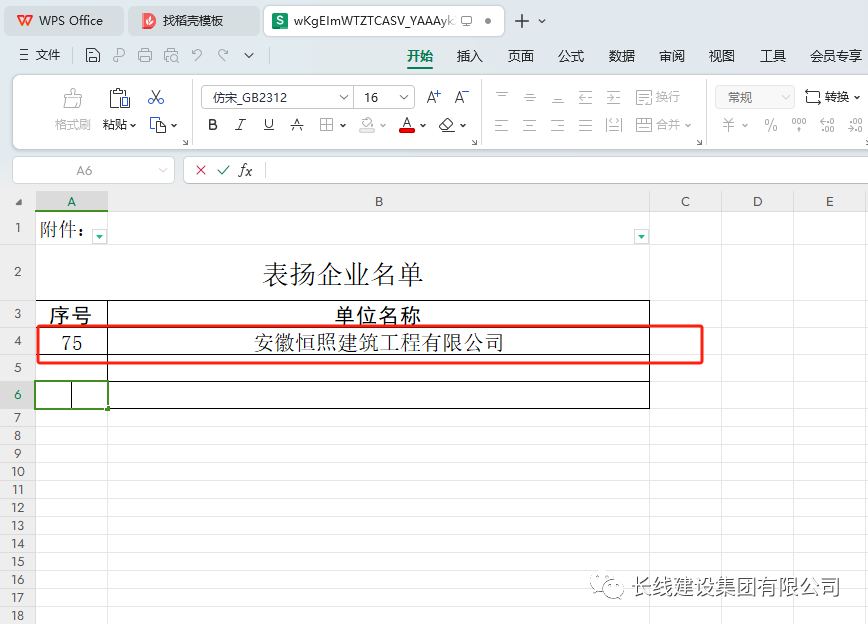Apply percent style to the cell
This screenshot has height=624, width=868.
pos(770,124)
